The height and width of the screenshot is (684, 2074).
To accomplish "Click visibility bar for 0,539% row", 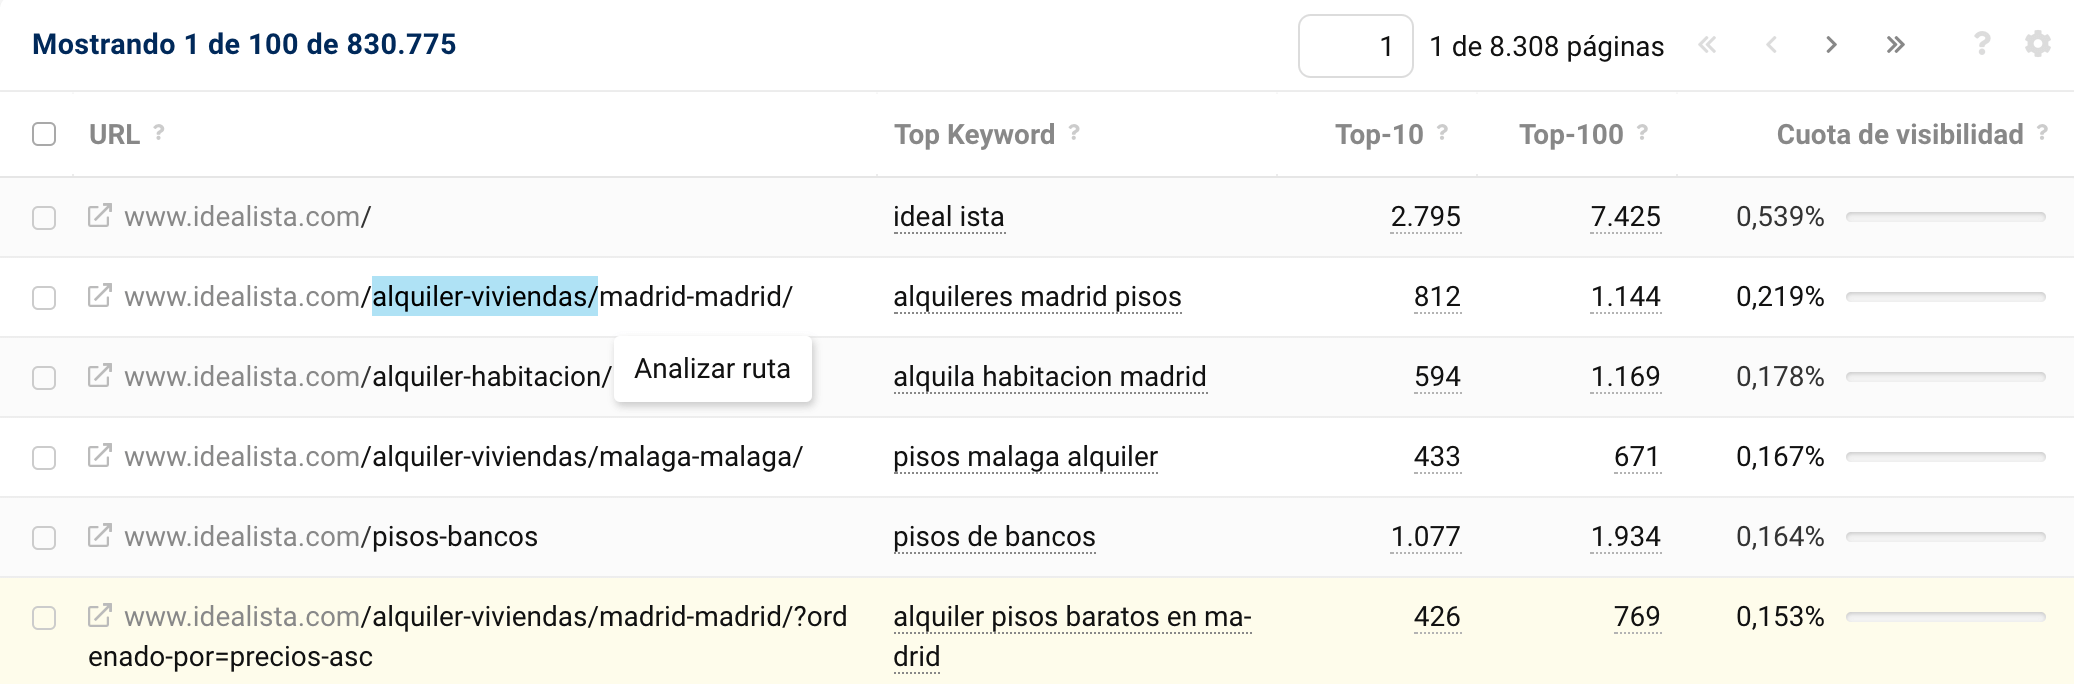I will pos(1945,217).
